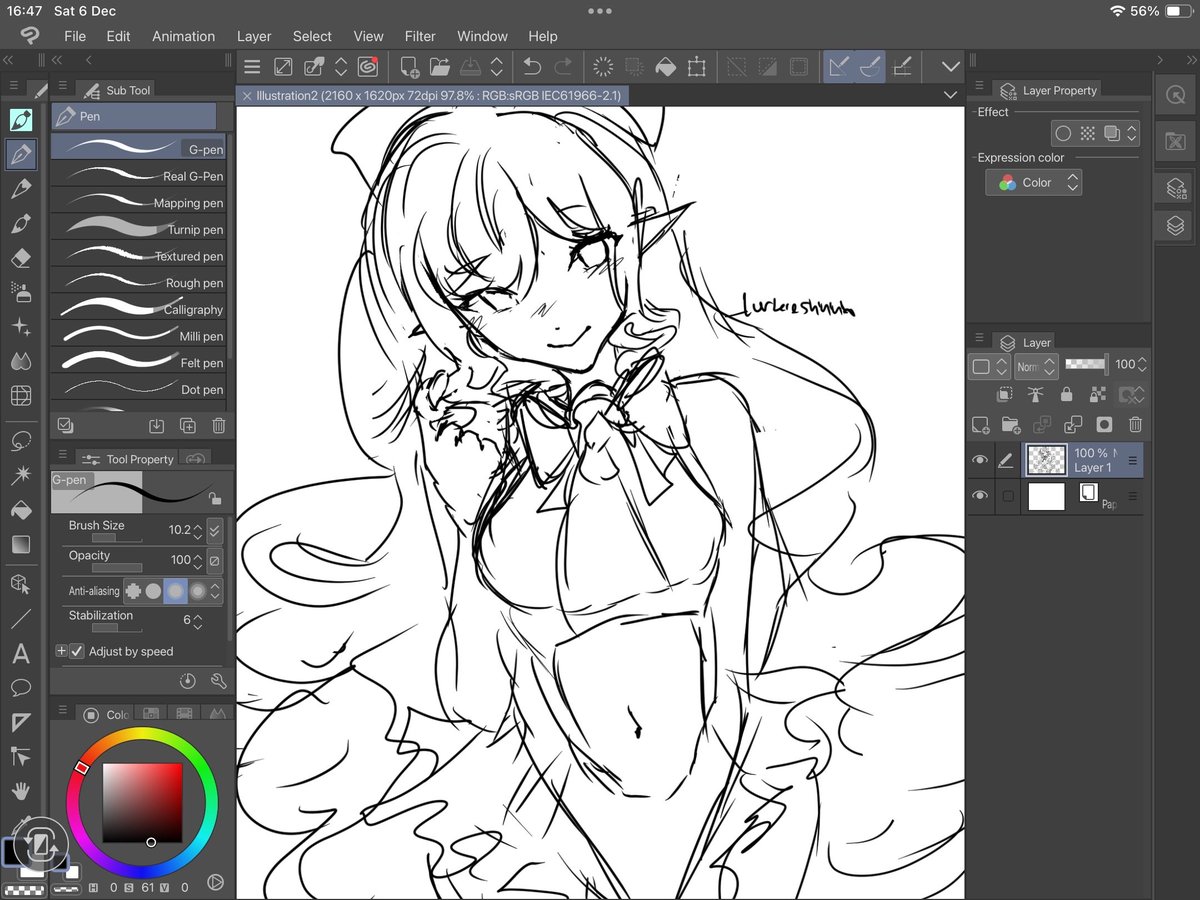Hide Layer 1 using its eye icon

point(980,461)
